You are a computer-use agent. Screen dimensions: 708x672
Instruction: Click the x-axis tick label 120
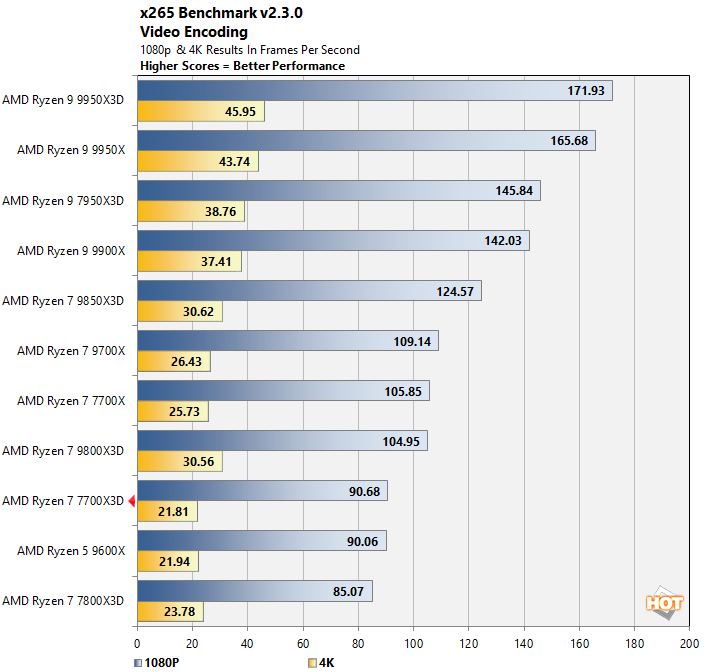(469, 644)
